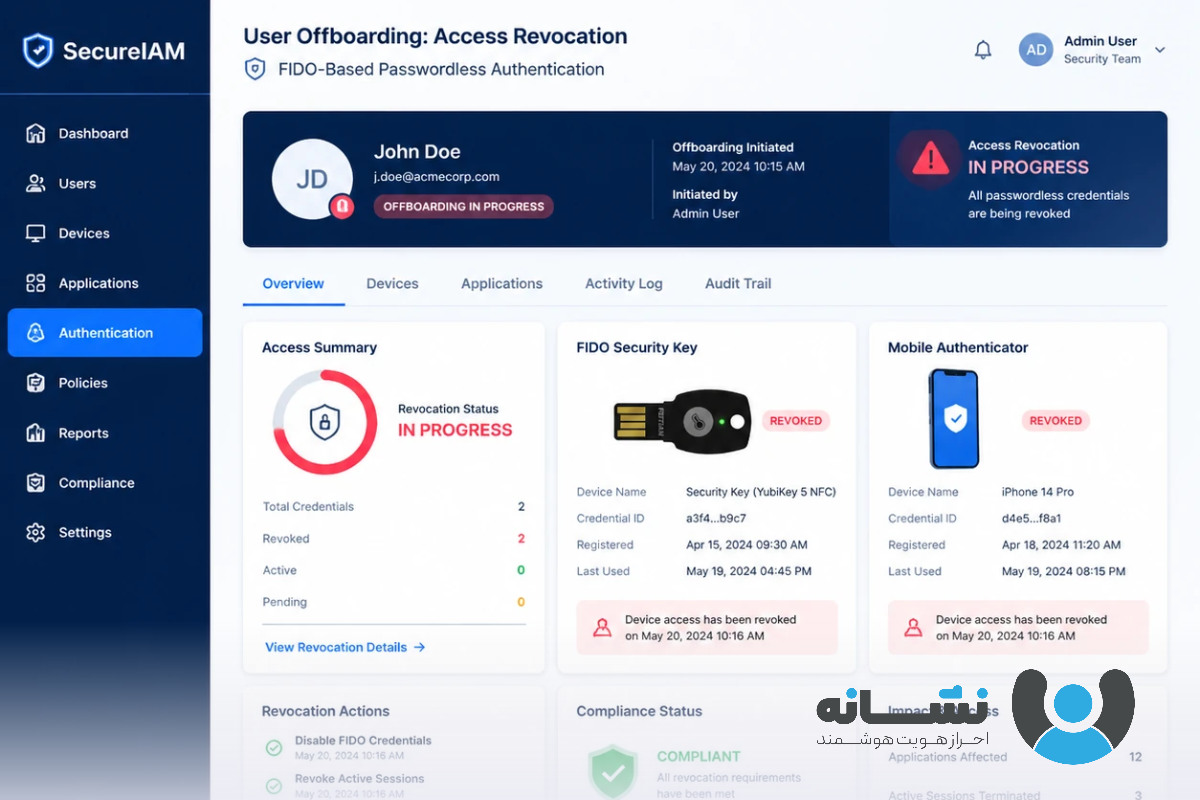Screen dimensions: 1200x800
Task: Click the Revoked count value 2
Action: (521, 538)
